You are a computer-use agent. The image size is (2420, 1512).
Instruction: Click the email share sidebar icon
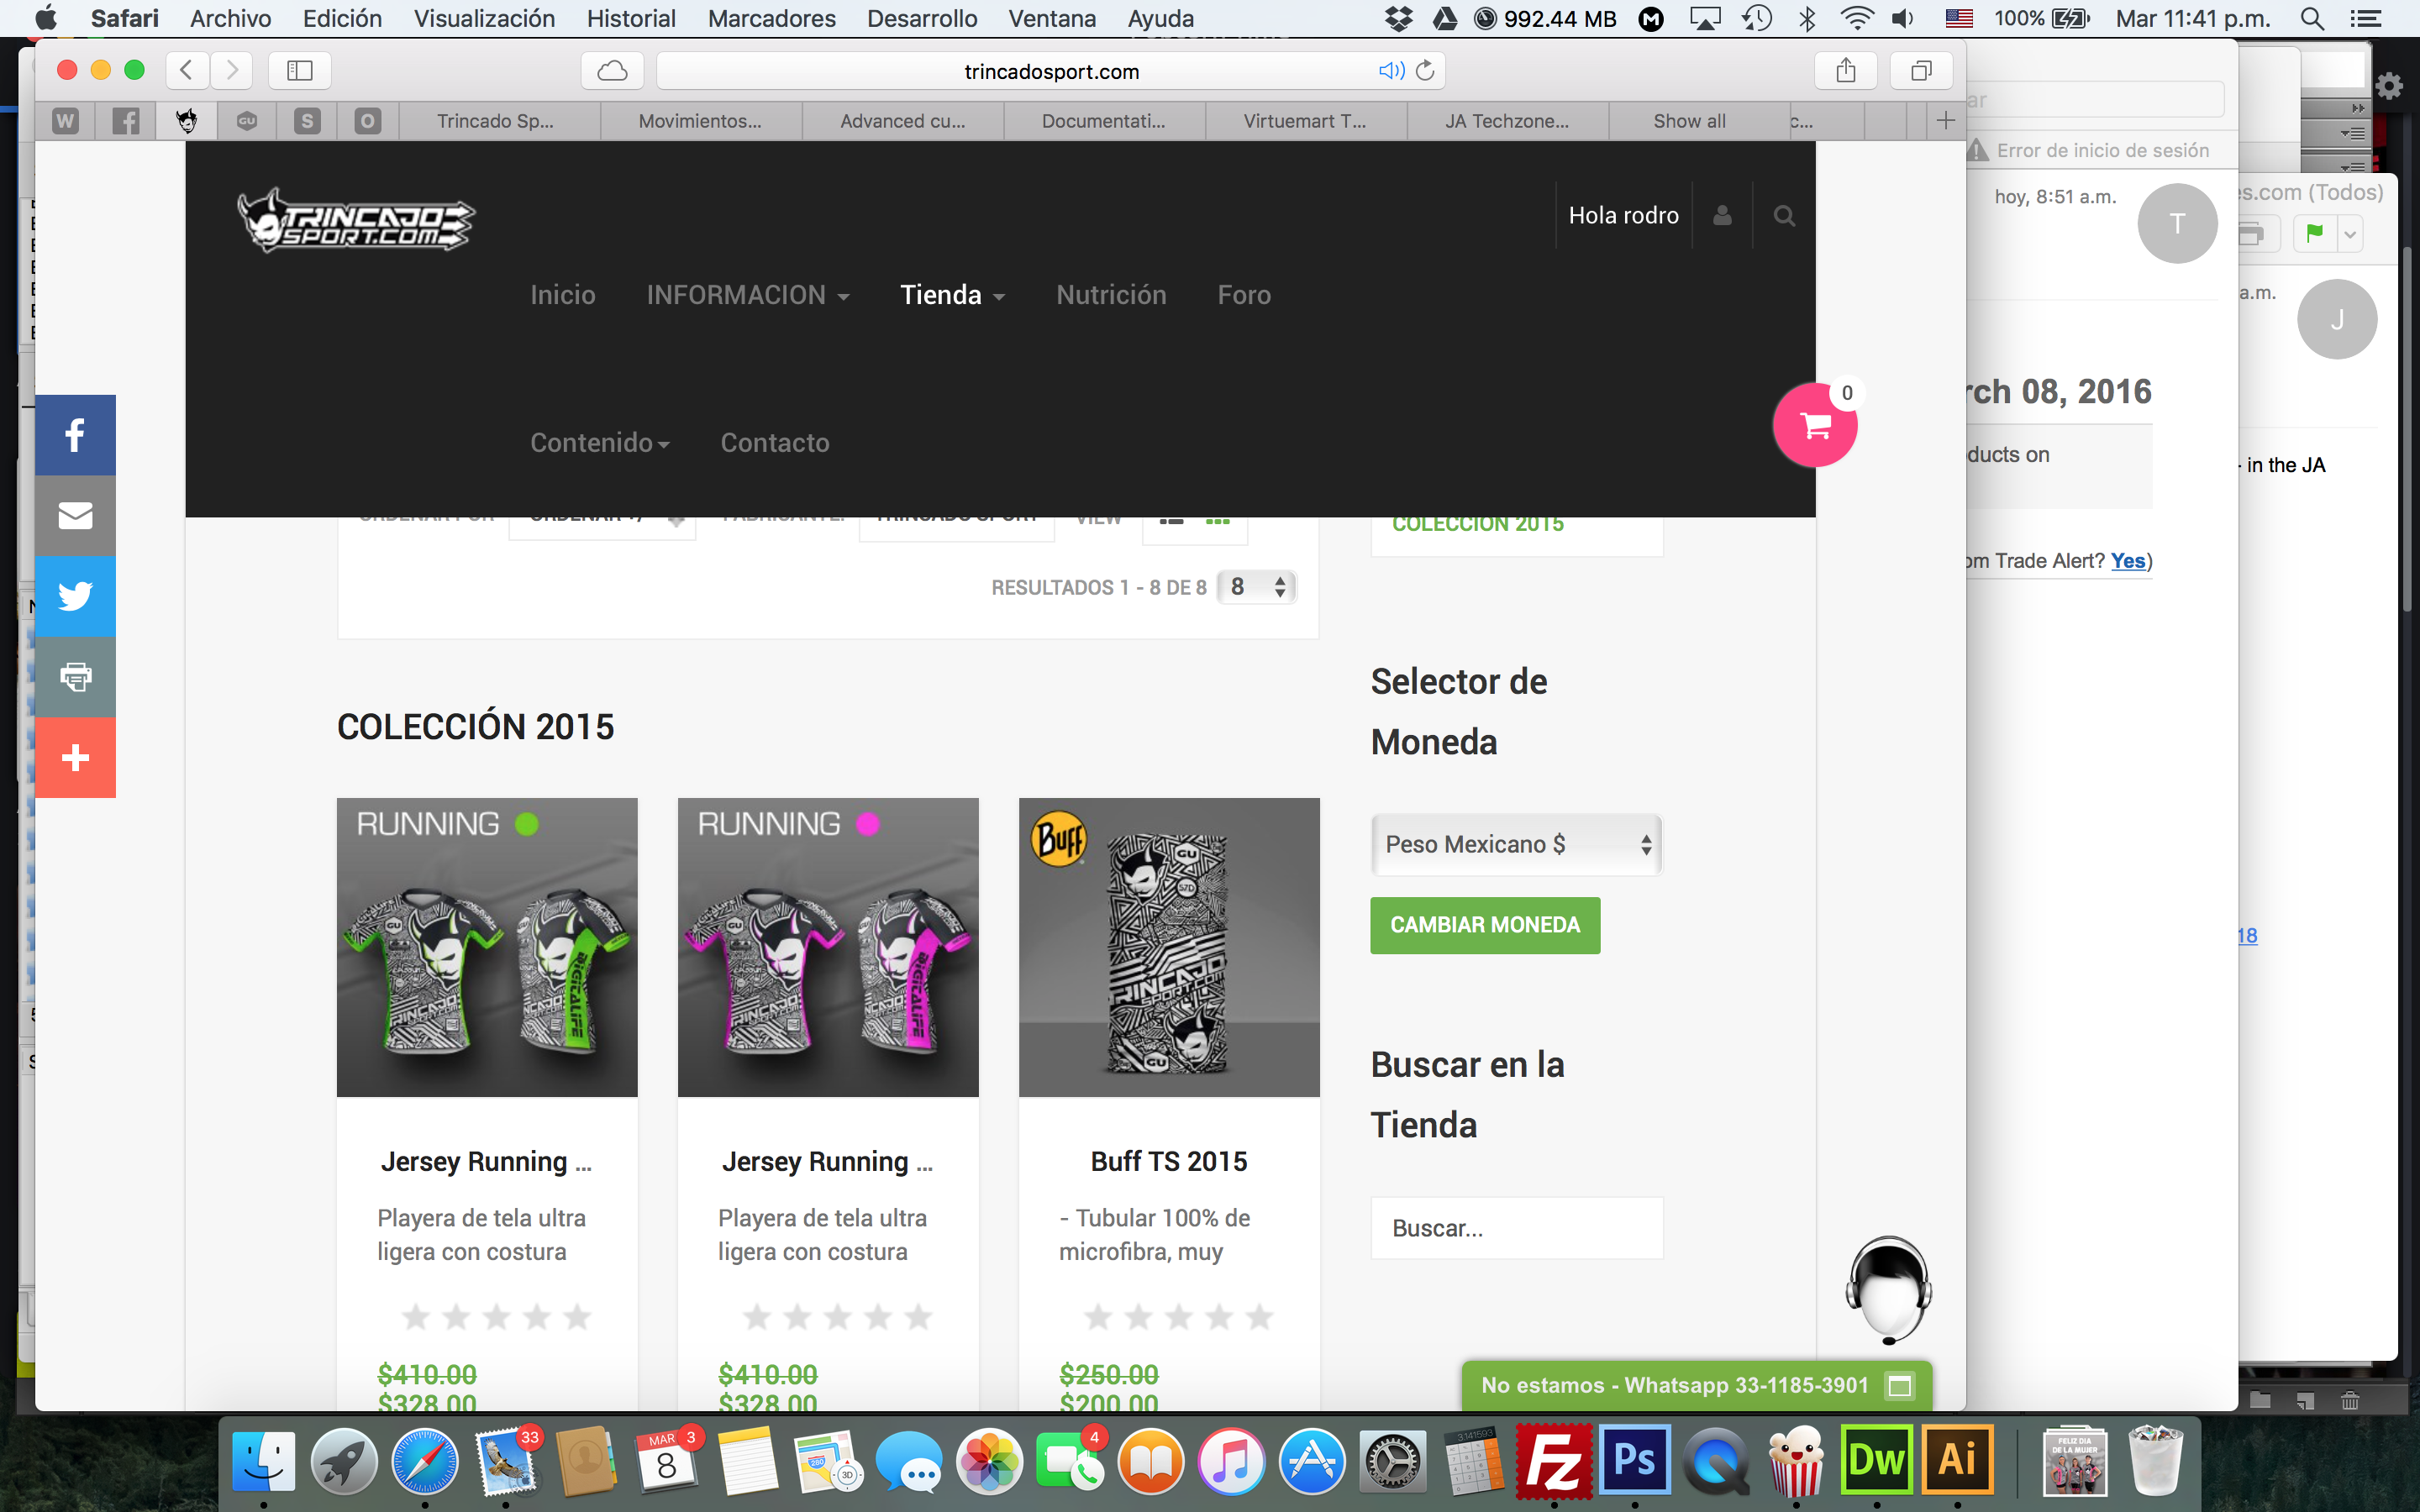(75, 516)
